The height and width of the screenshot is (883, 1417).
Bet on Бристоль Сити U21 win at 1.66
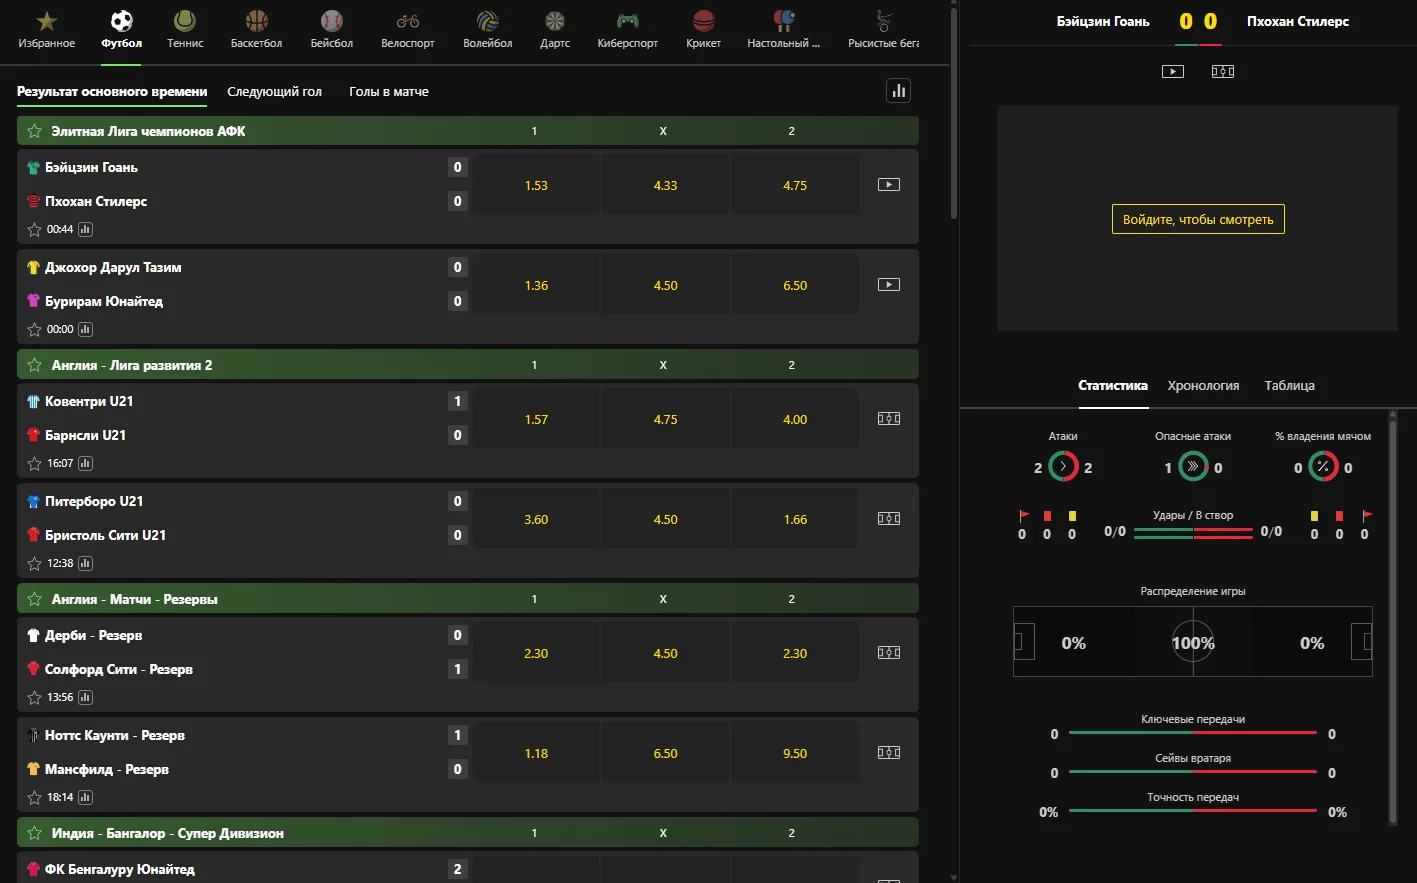tap(795, 519)
